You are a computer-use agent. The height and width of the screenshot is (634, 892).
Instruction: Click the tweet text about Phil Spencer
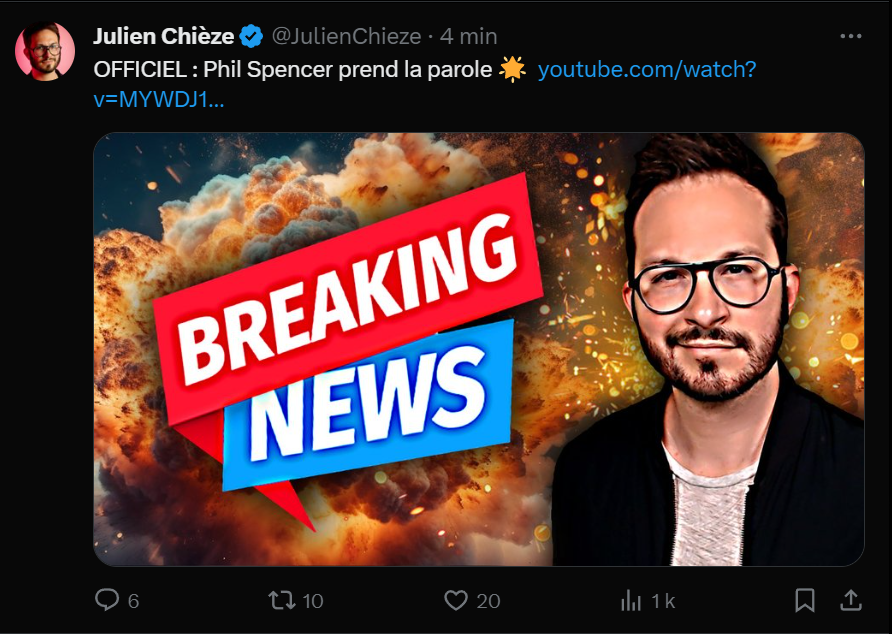coord(292,69)
